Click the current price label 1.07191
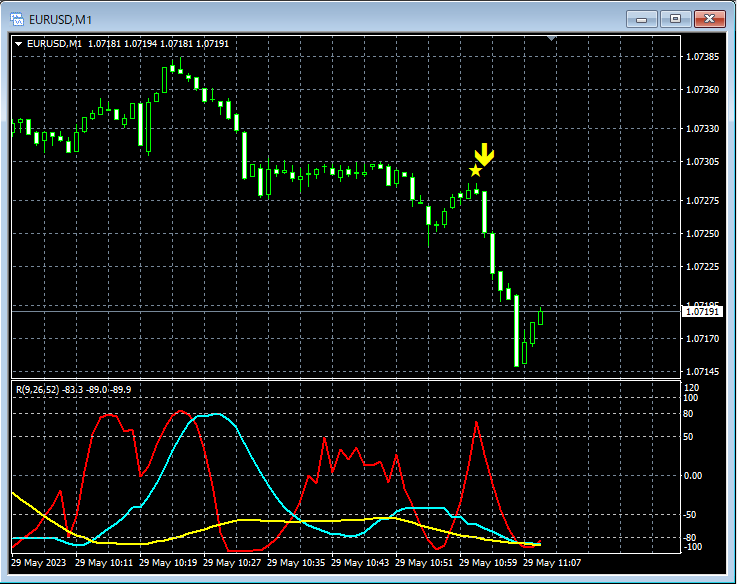Screen dimensions: 738x584 (704, 312)
